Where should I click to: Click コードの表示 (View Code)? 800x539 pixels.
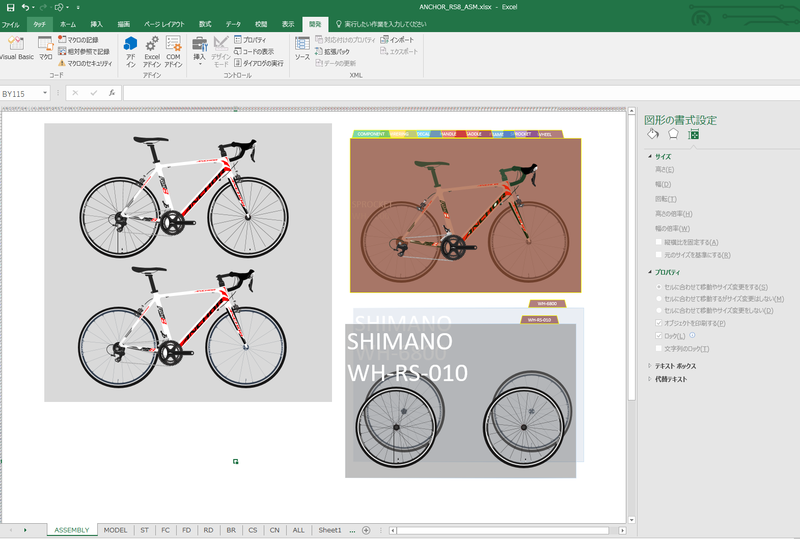click(x=254, y=51)
